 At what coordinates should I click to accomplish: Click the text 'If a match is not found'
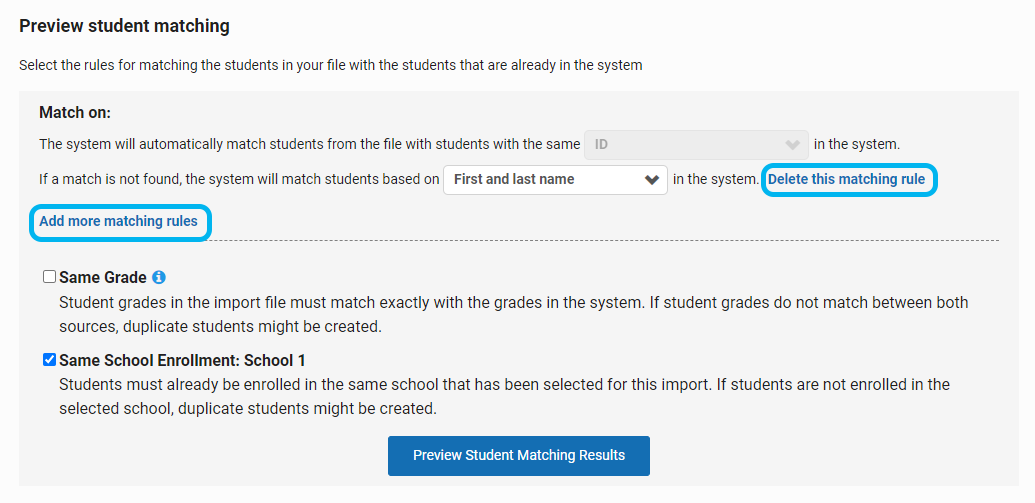click(x=239, y=180)
